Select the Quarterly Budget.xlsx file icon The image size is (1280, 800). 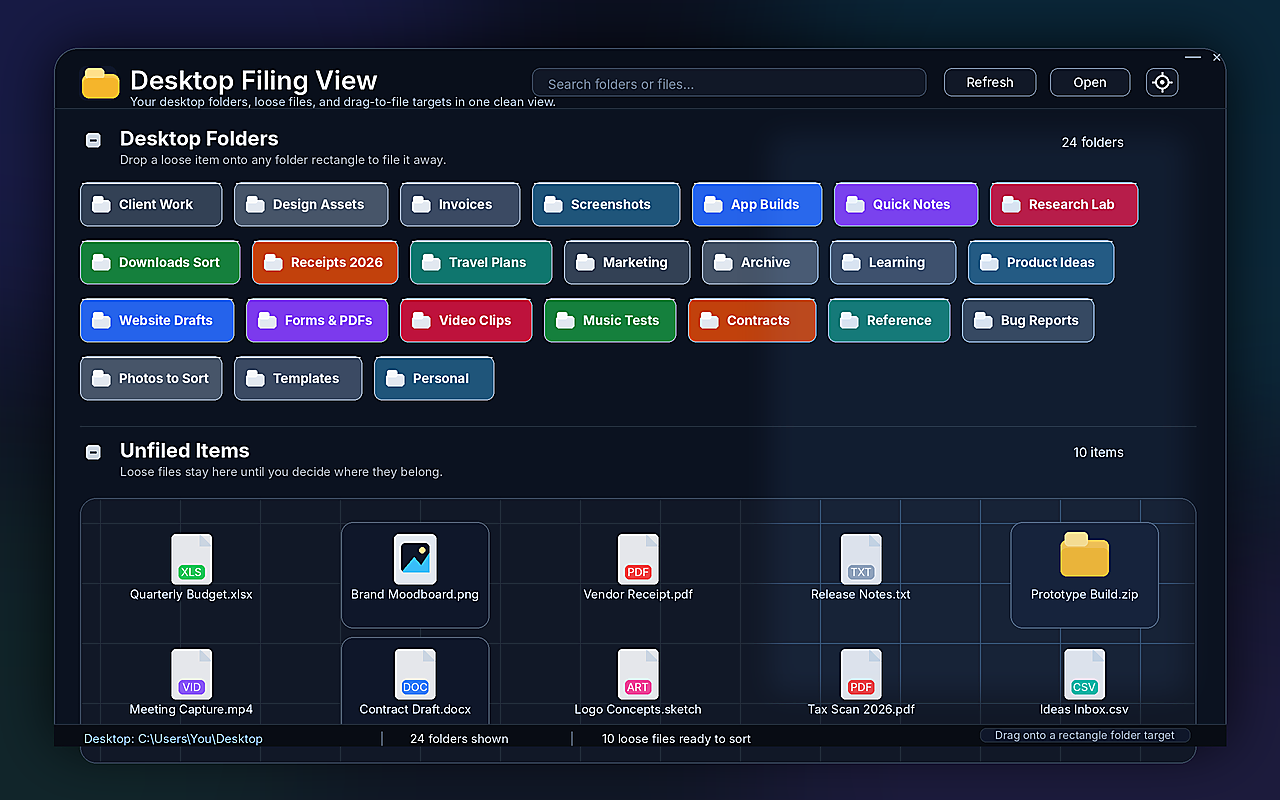click(x=191, y=559)
